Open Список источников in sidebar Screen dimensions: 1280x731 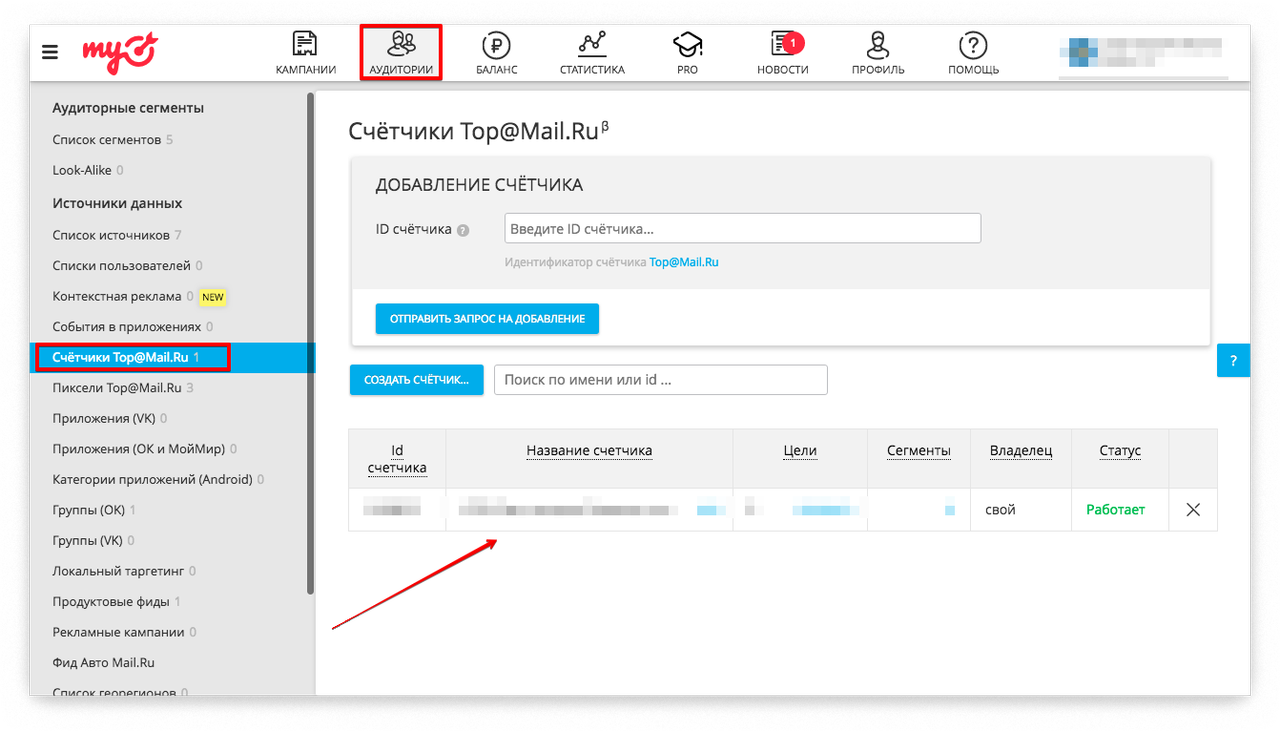117,235
